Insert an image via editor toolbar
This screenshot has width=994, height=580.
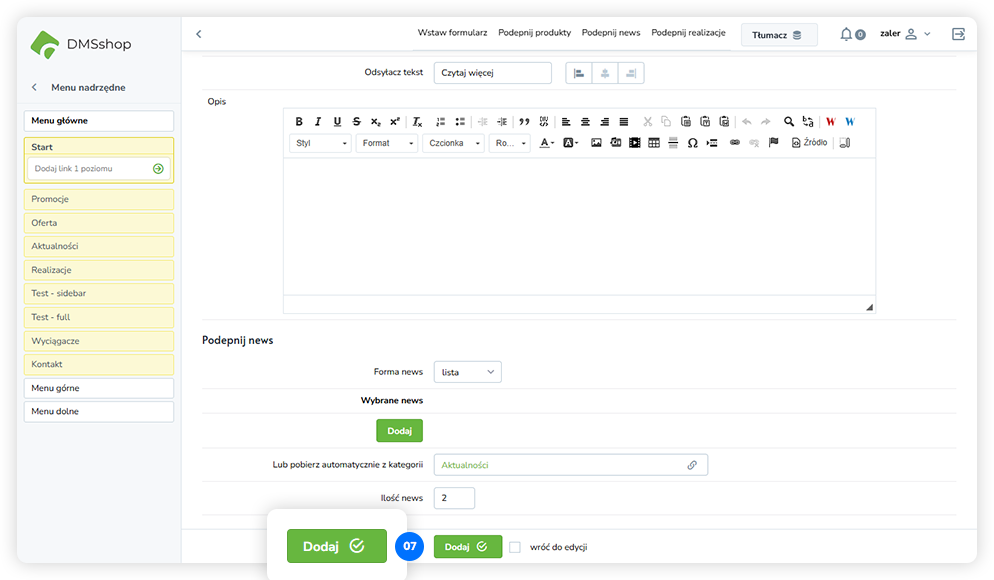coord(596,143)
